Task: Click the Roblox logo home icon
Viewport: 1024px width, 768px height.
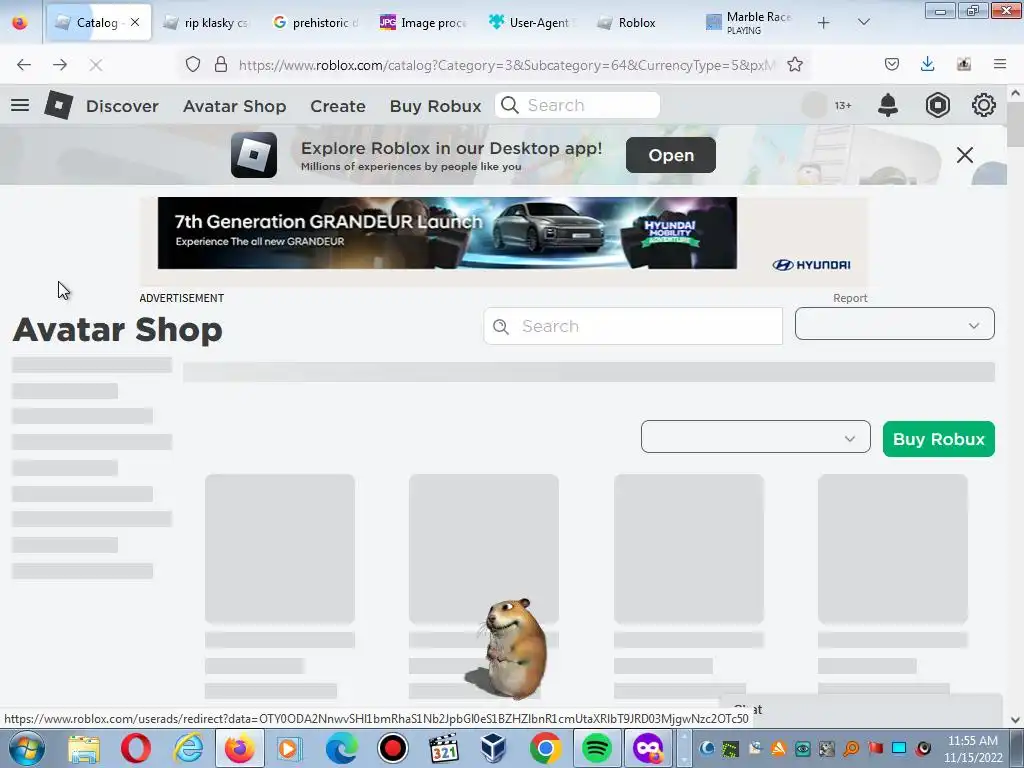Action: 58,104
